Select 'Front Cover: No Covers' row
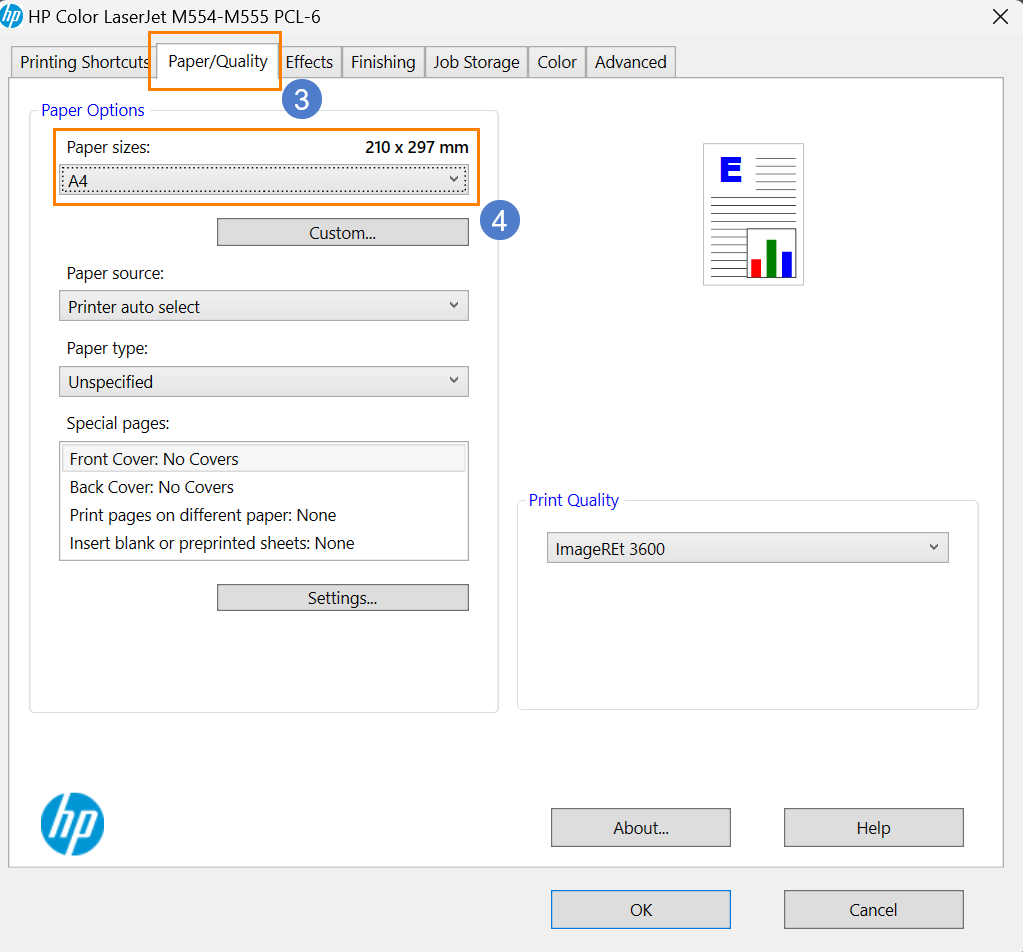Image resolution: width=1023 pixels, height=952 pixels. click(x=264, y=459)
